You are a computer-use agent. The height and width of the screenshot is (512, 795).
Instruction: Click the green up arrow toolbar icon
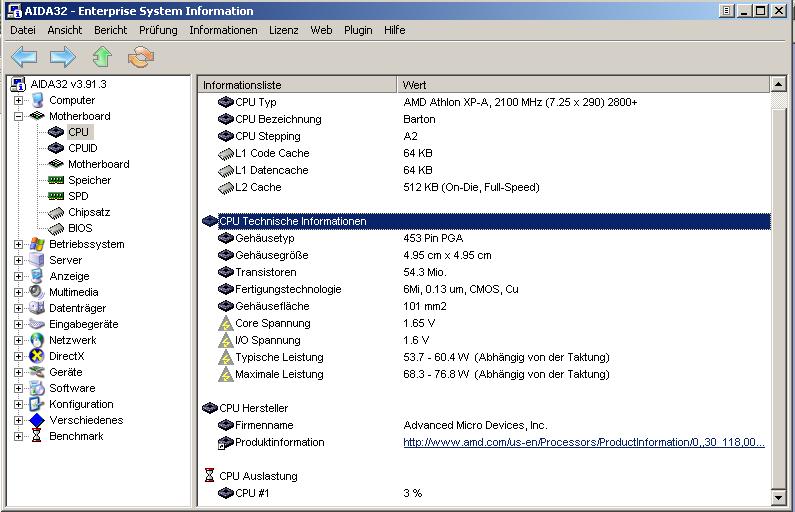(102, 57)
